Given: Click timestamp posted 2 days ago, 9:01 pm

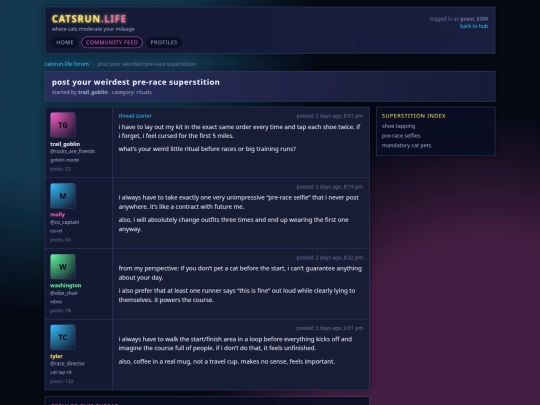Looking at the screenshot, I should (330, 328).
